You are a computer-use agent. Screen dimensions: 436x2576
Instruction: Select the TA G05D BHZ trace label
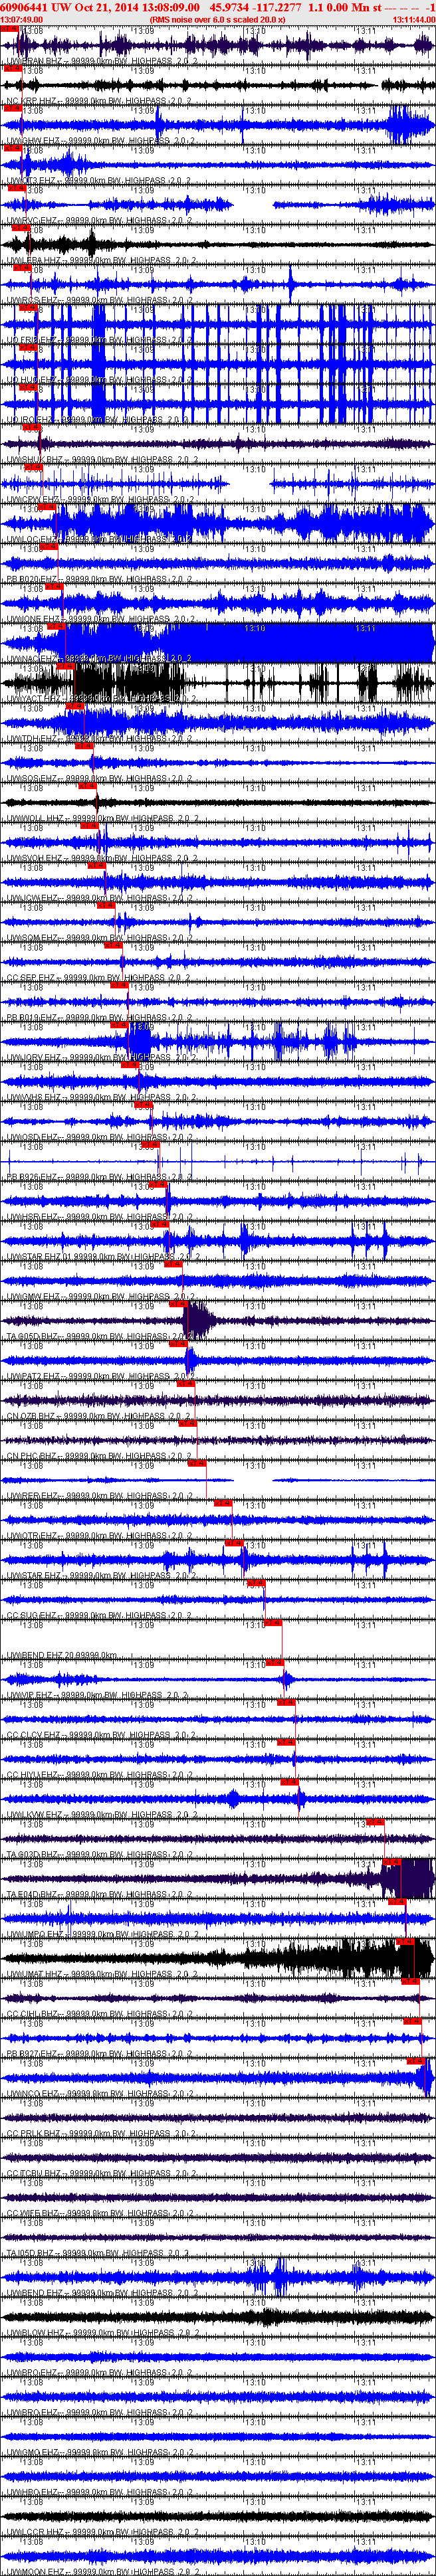[101, 1336]
